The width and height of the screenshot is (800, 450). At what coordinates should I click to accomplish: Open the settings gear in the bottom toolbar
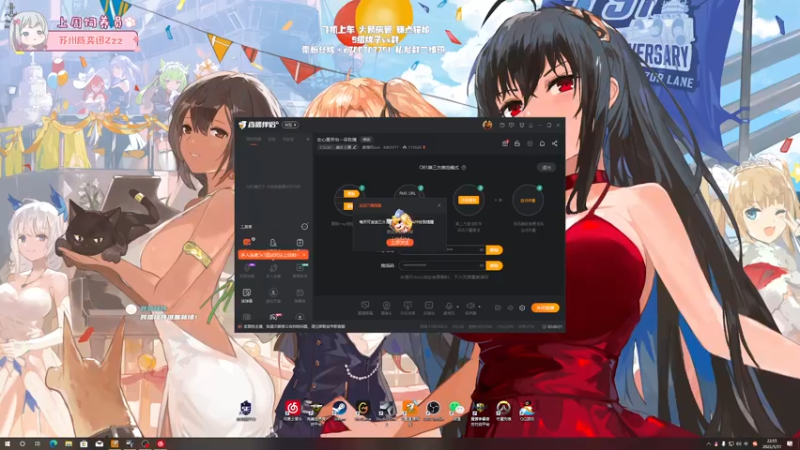[522, 308]
